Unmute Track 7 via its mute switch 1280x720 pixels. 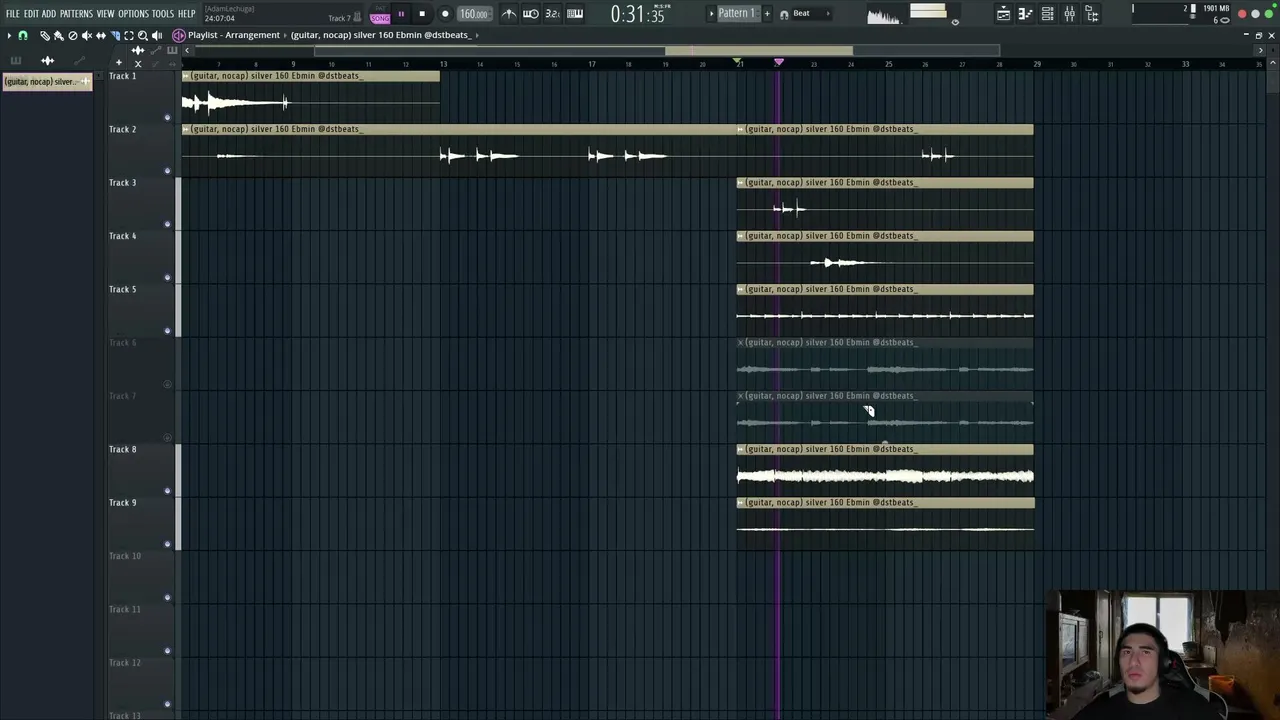[167, 437]
